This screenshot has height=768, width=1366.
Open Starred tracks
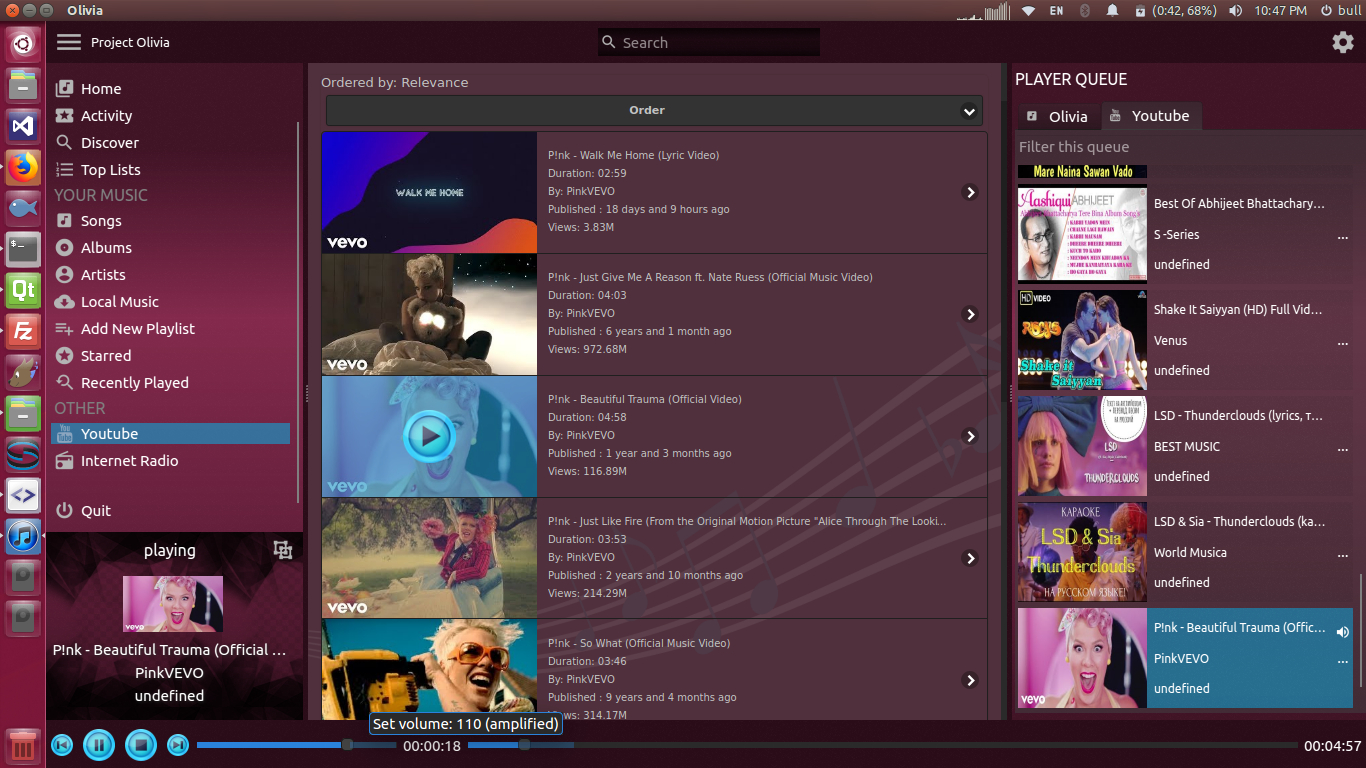pyautogui.click(x=172, y=356)
